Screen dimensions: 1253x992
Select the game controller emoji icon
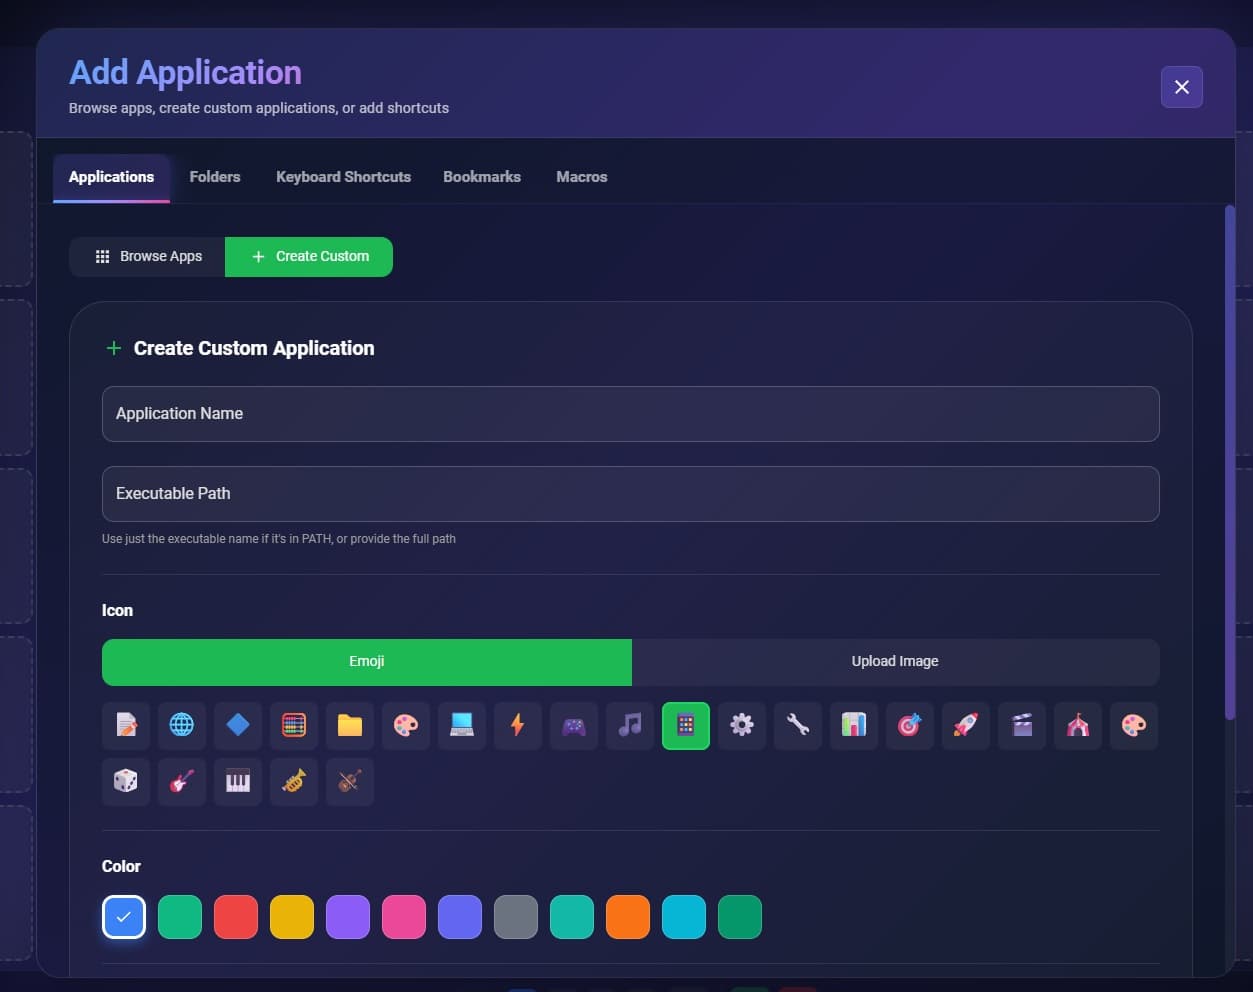pos(573,725)
